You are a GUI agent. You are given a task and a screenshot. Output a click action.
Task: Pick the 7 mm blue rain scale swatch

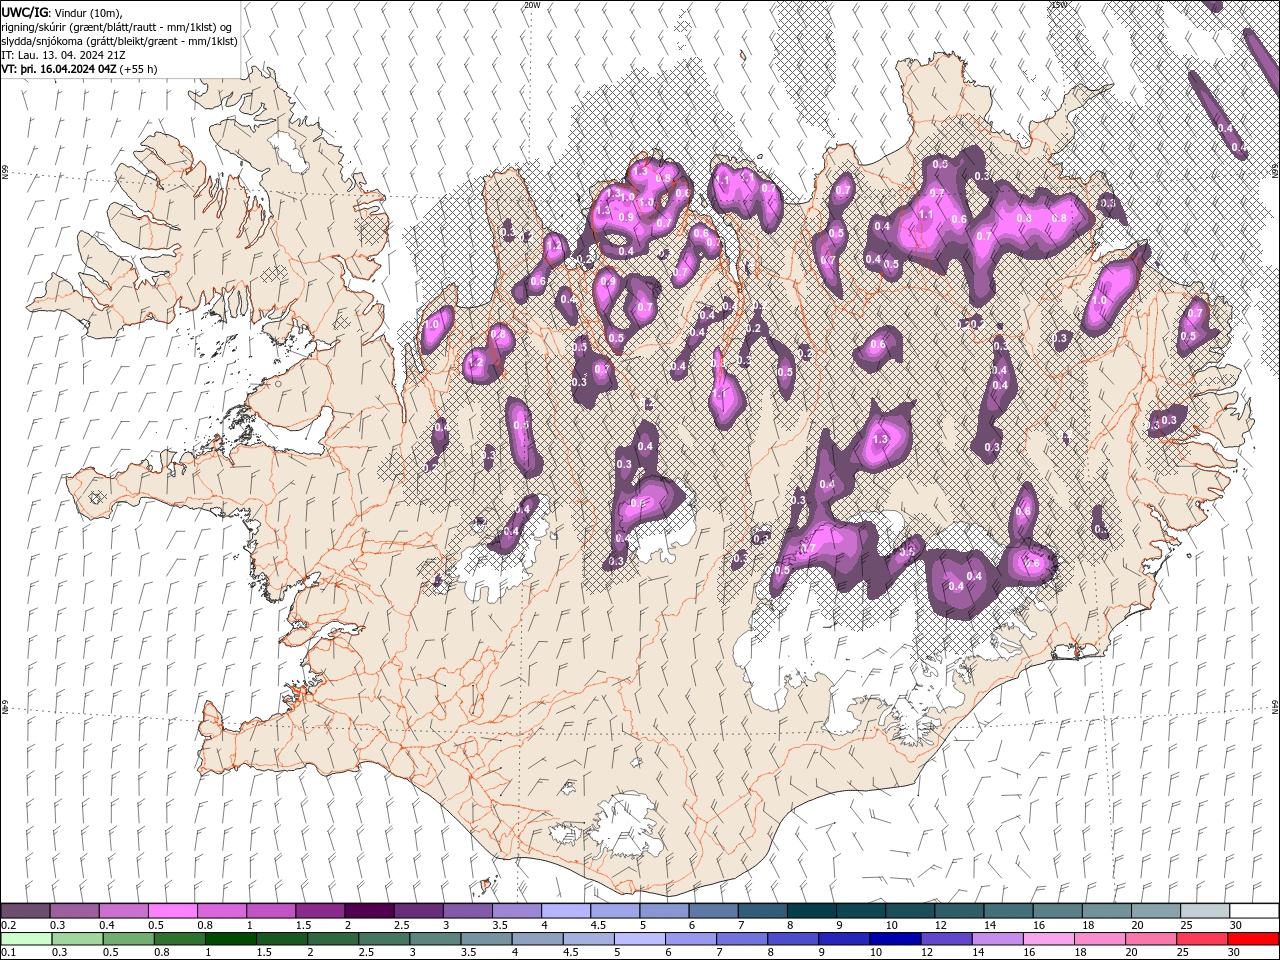[x=741, y=939]
